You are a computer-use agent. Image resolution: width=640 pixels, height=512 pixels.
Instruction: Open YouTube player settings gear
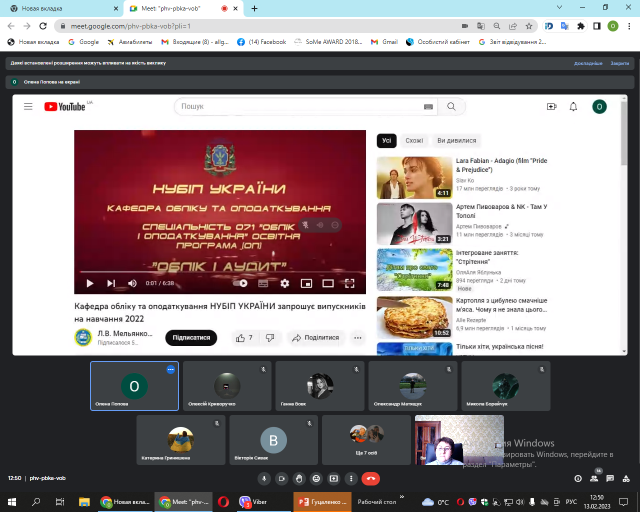[x=285, y=283]
